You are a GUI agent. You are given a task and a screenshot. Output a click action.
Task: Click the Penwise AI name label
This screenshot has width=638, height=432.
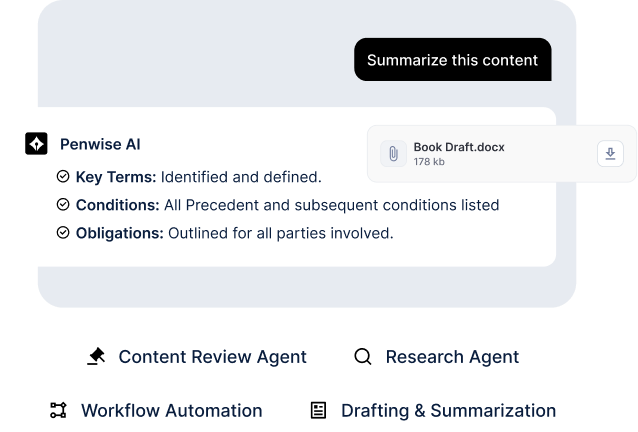point(93,144)
